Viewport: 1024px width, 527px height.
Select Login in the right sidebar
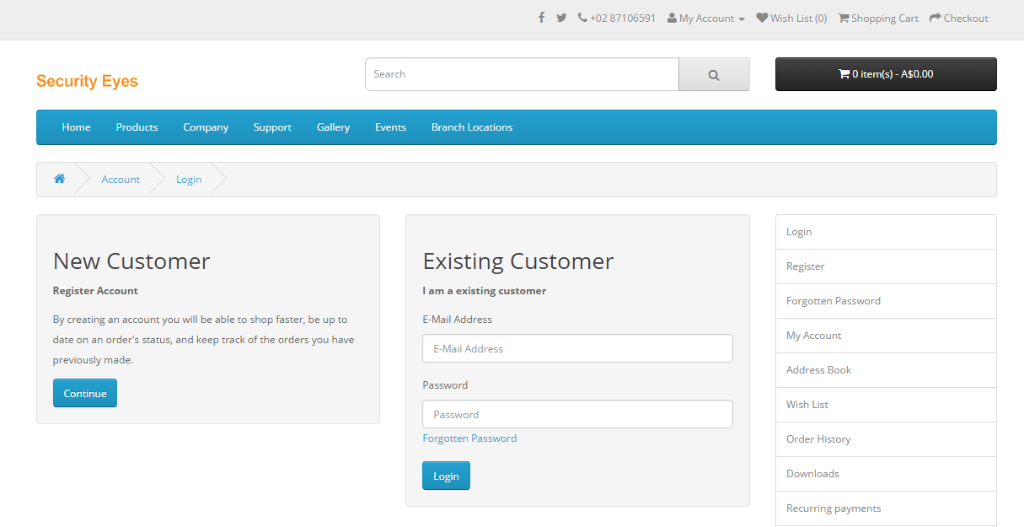point(886,232)
